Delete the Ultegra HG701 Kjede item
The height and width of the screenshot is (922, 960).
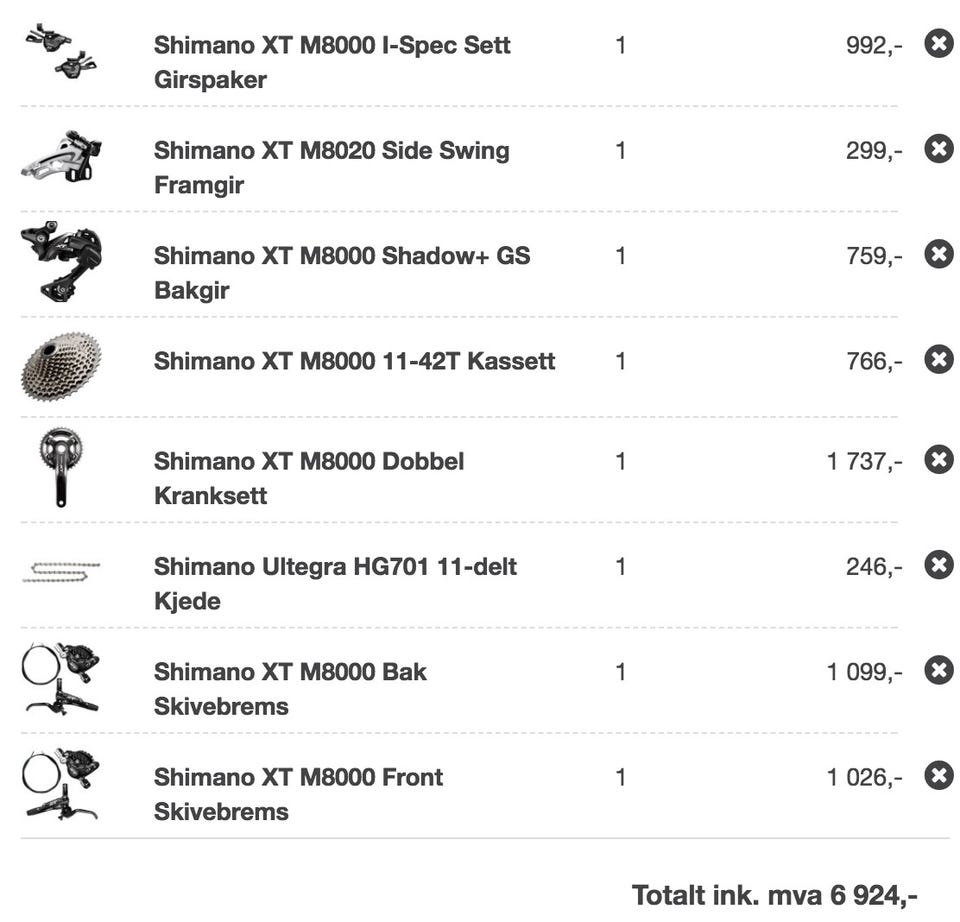(x=939, y=565)
